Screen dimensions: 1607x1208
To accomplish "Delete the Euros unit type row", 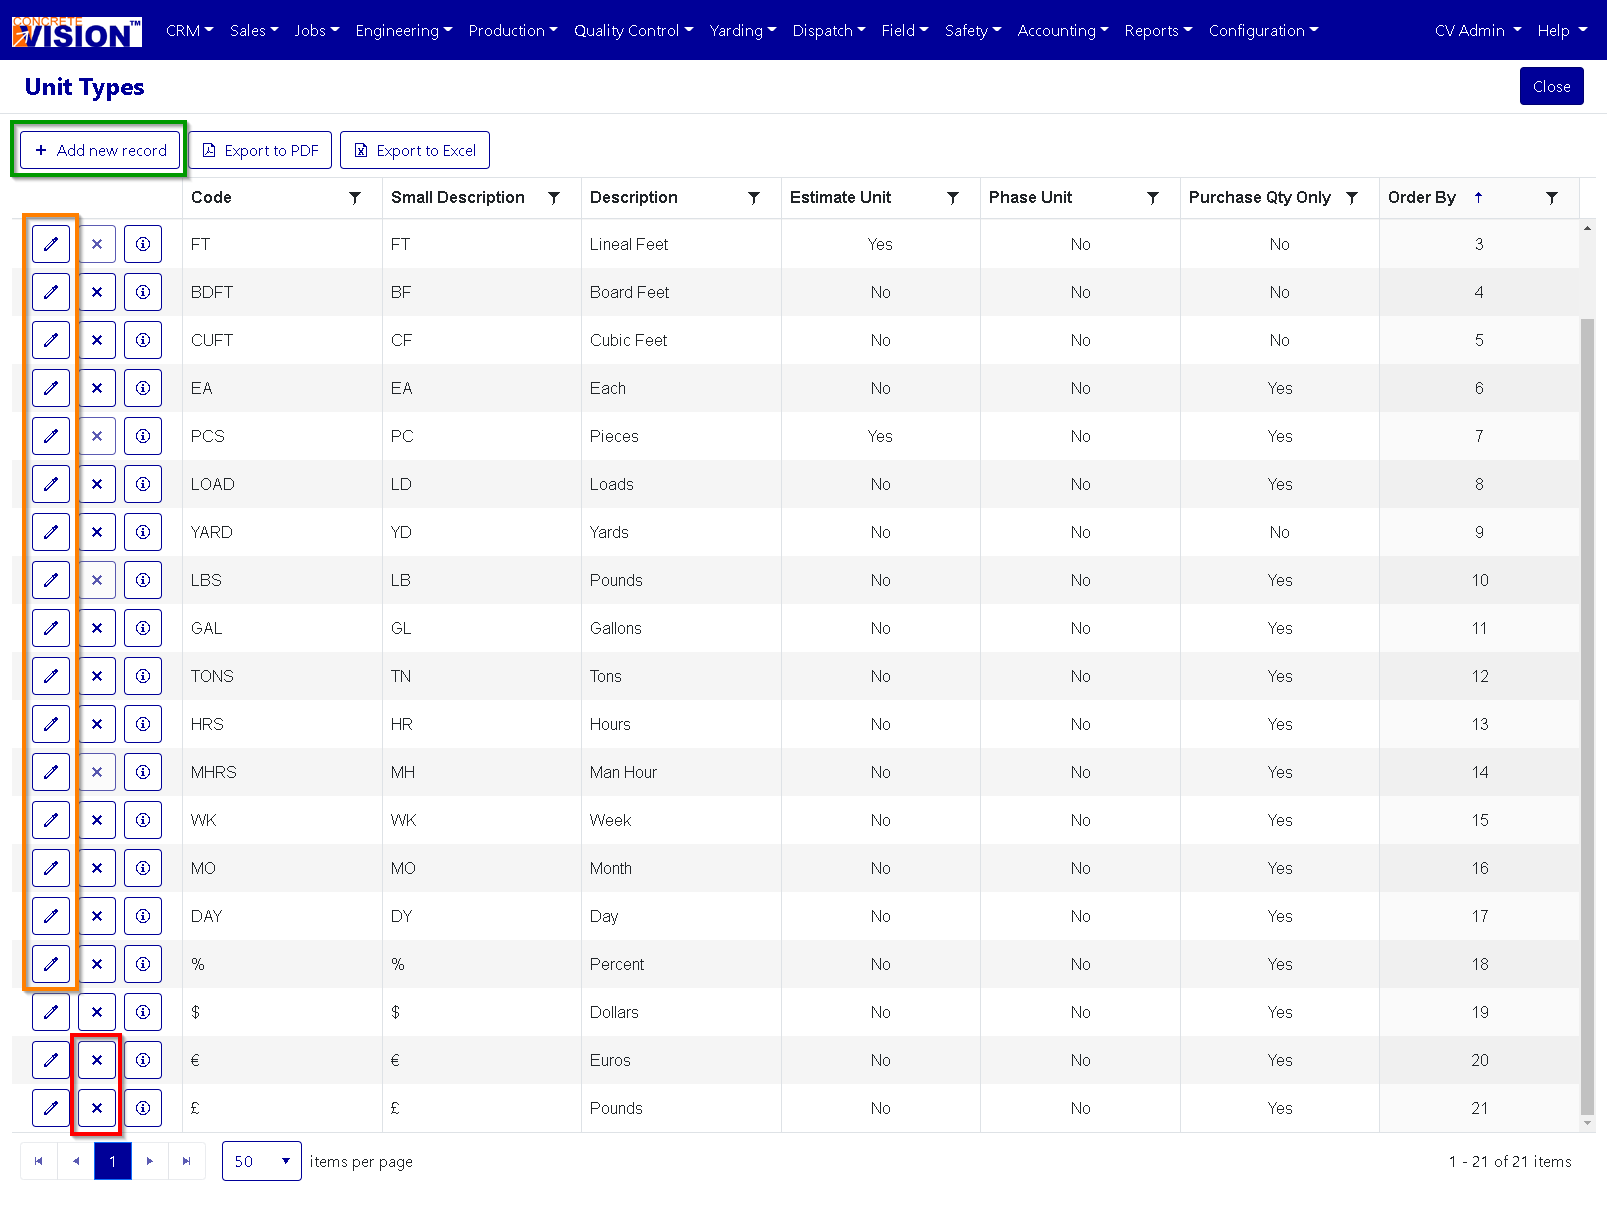I will (97, 1060).
